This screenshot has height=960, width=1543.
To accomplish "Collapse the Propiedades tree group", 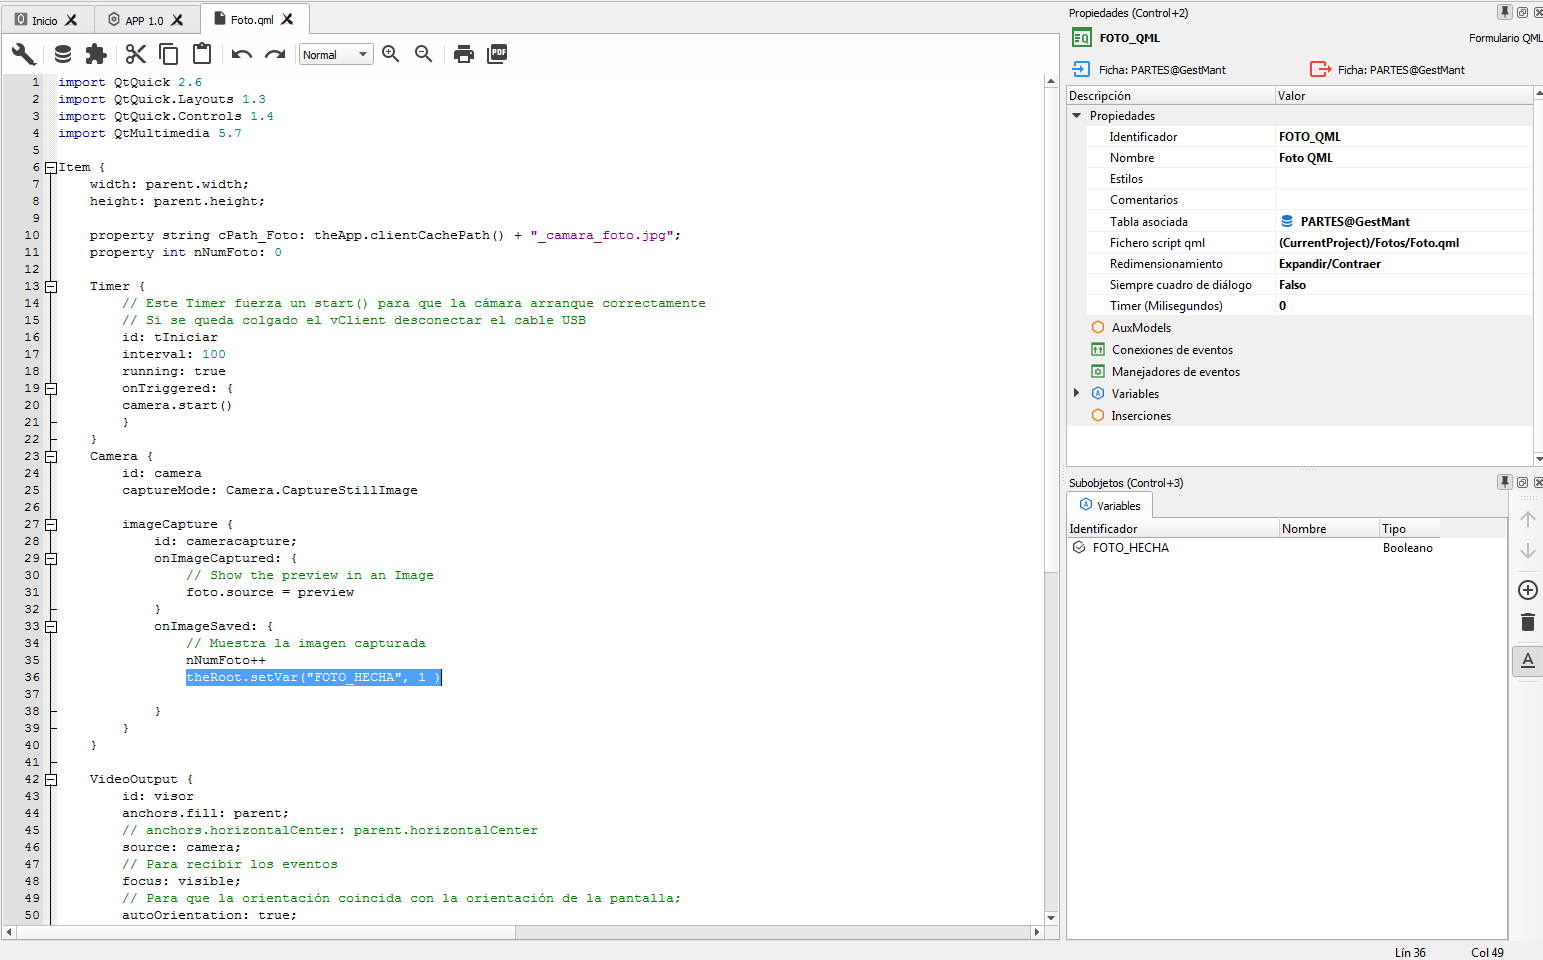I will 1077,116.
